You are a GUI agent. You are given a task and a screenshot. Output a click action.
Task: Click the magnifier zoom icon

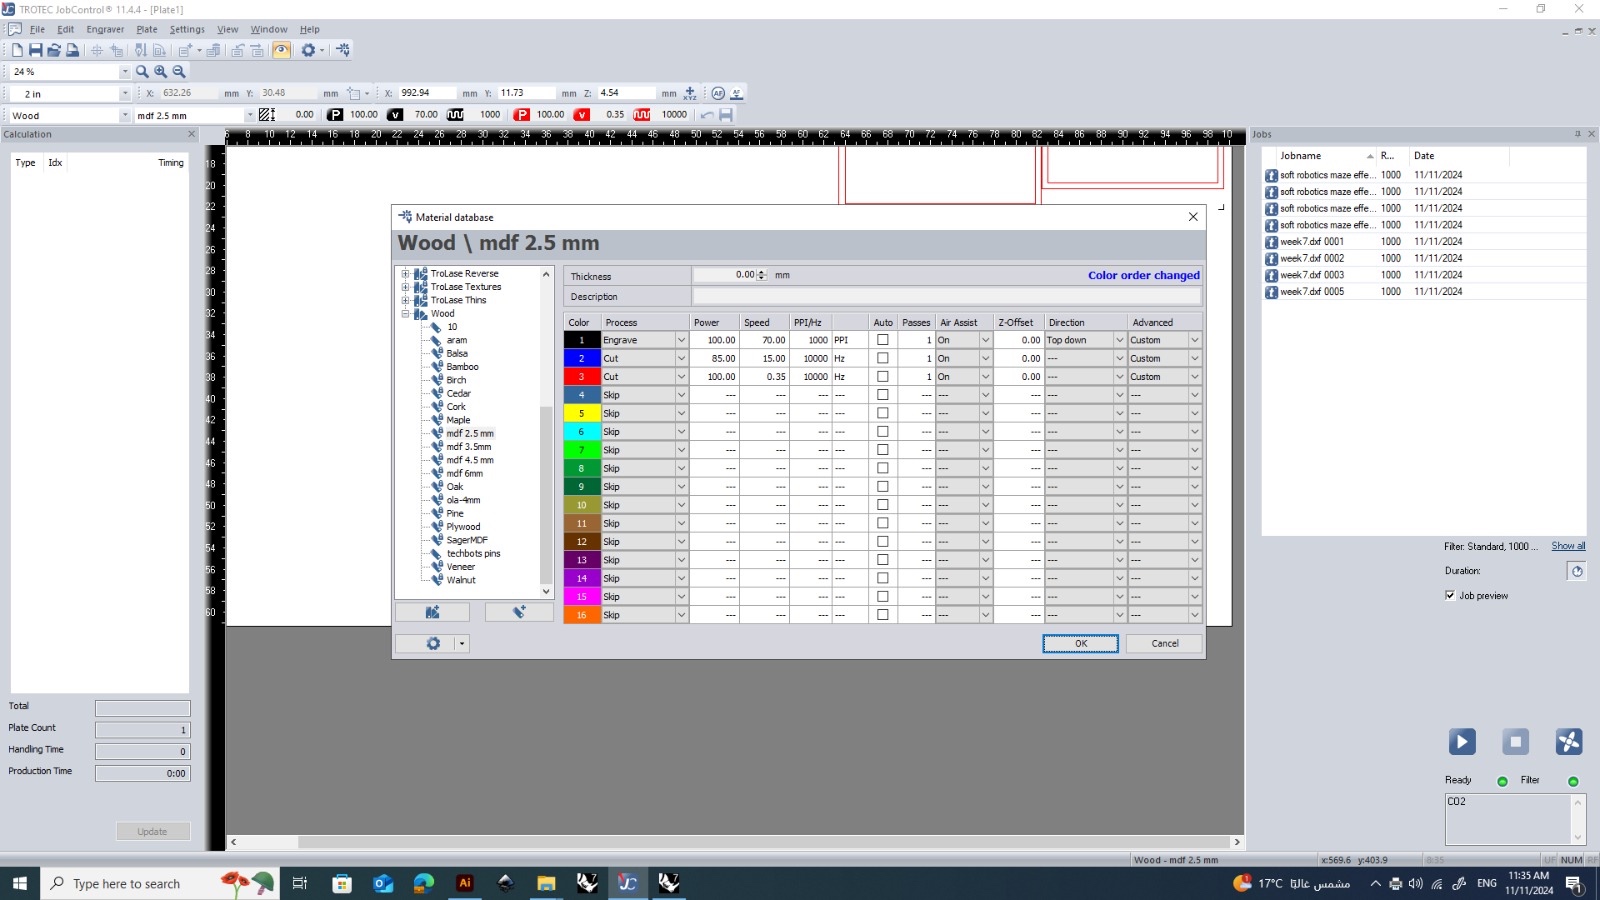[142, 72]
